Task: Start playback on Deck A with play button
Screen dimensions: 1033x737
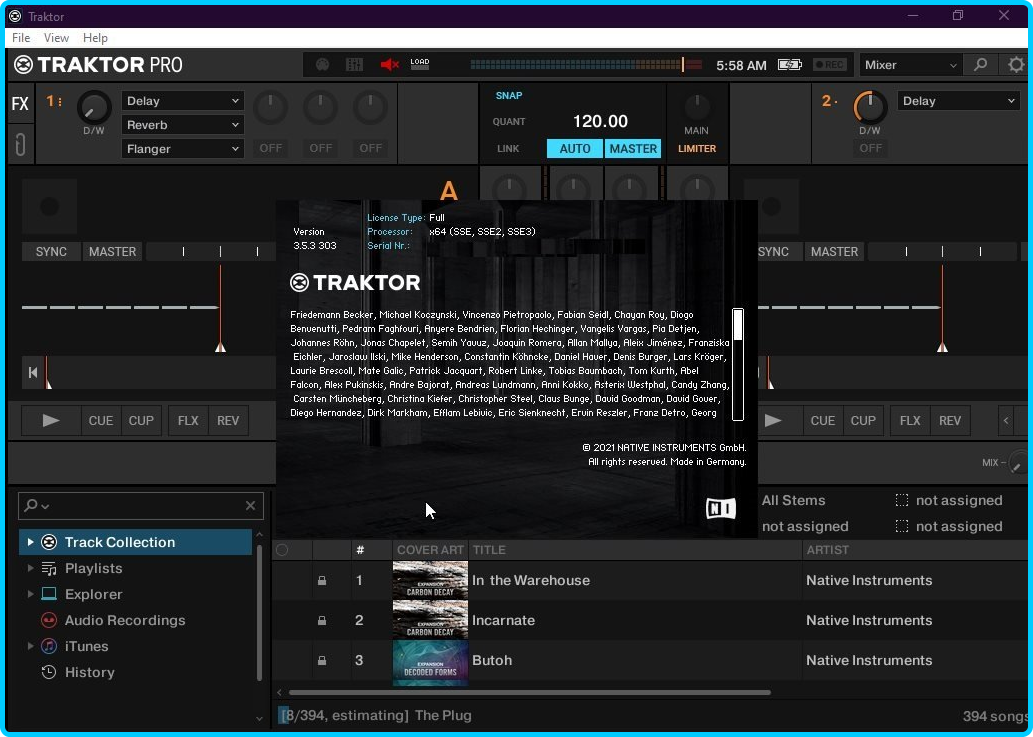Action: pos(51,421)
